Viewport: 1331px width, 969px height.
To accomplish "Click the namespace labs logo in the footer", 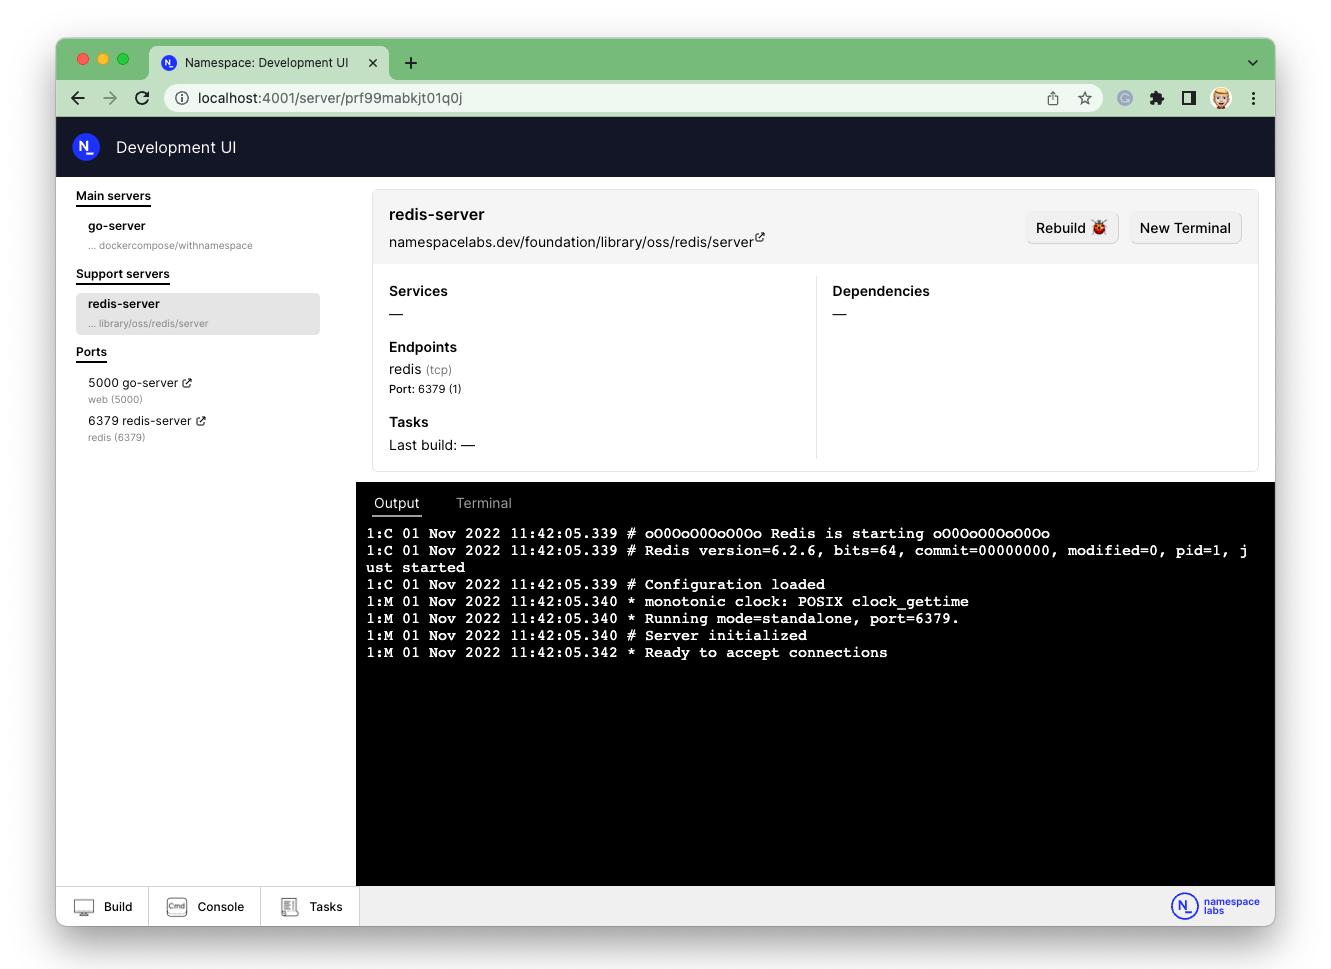I will [1215, 906].
